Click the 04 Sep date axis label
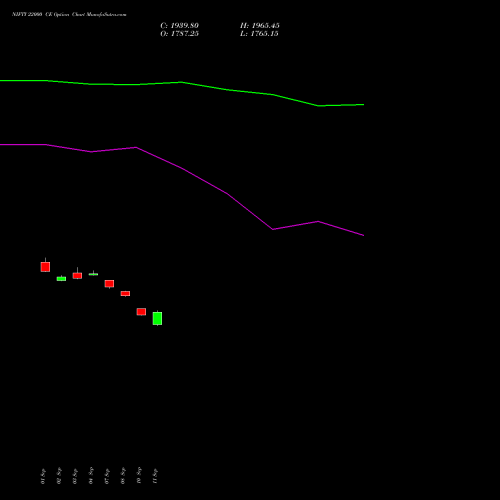The image size is (500, 500). (x=91, y=476)
